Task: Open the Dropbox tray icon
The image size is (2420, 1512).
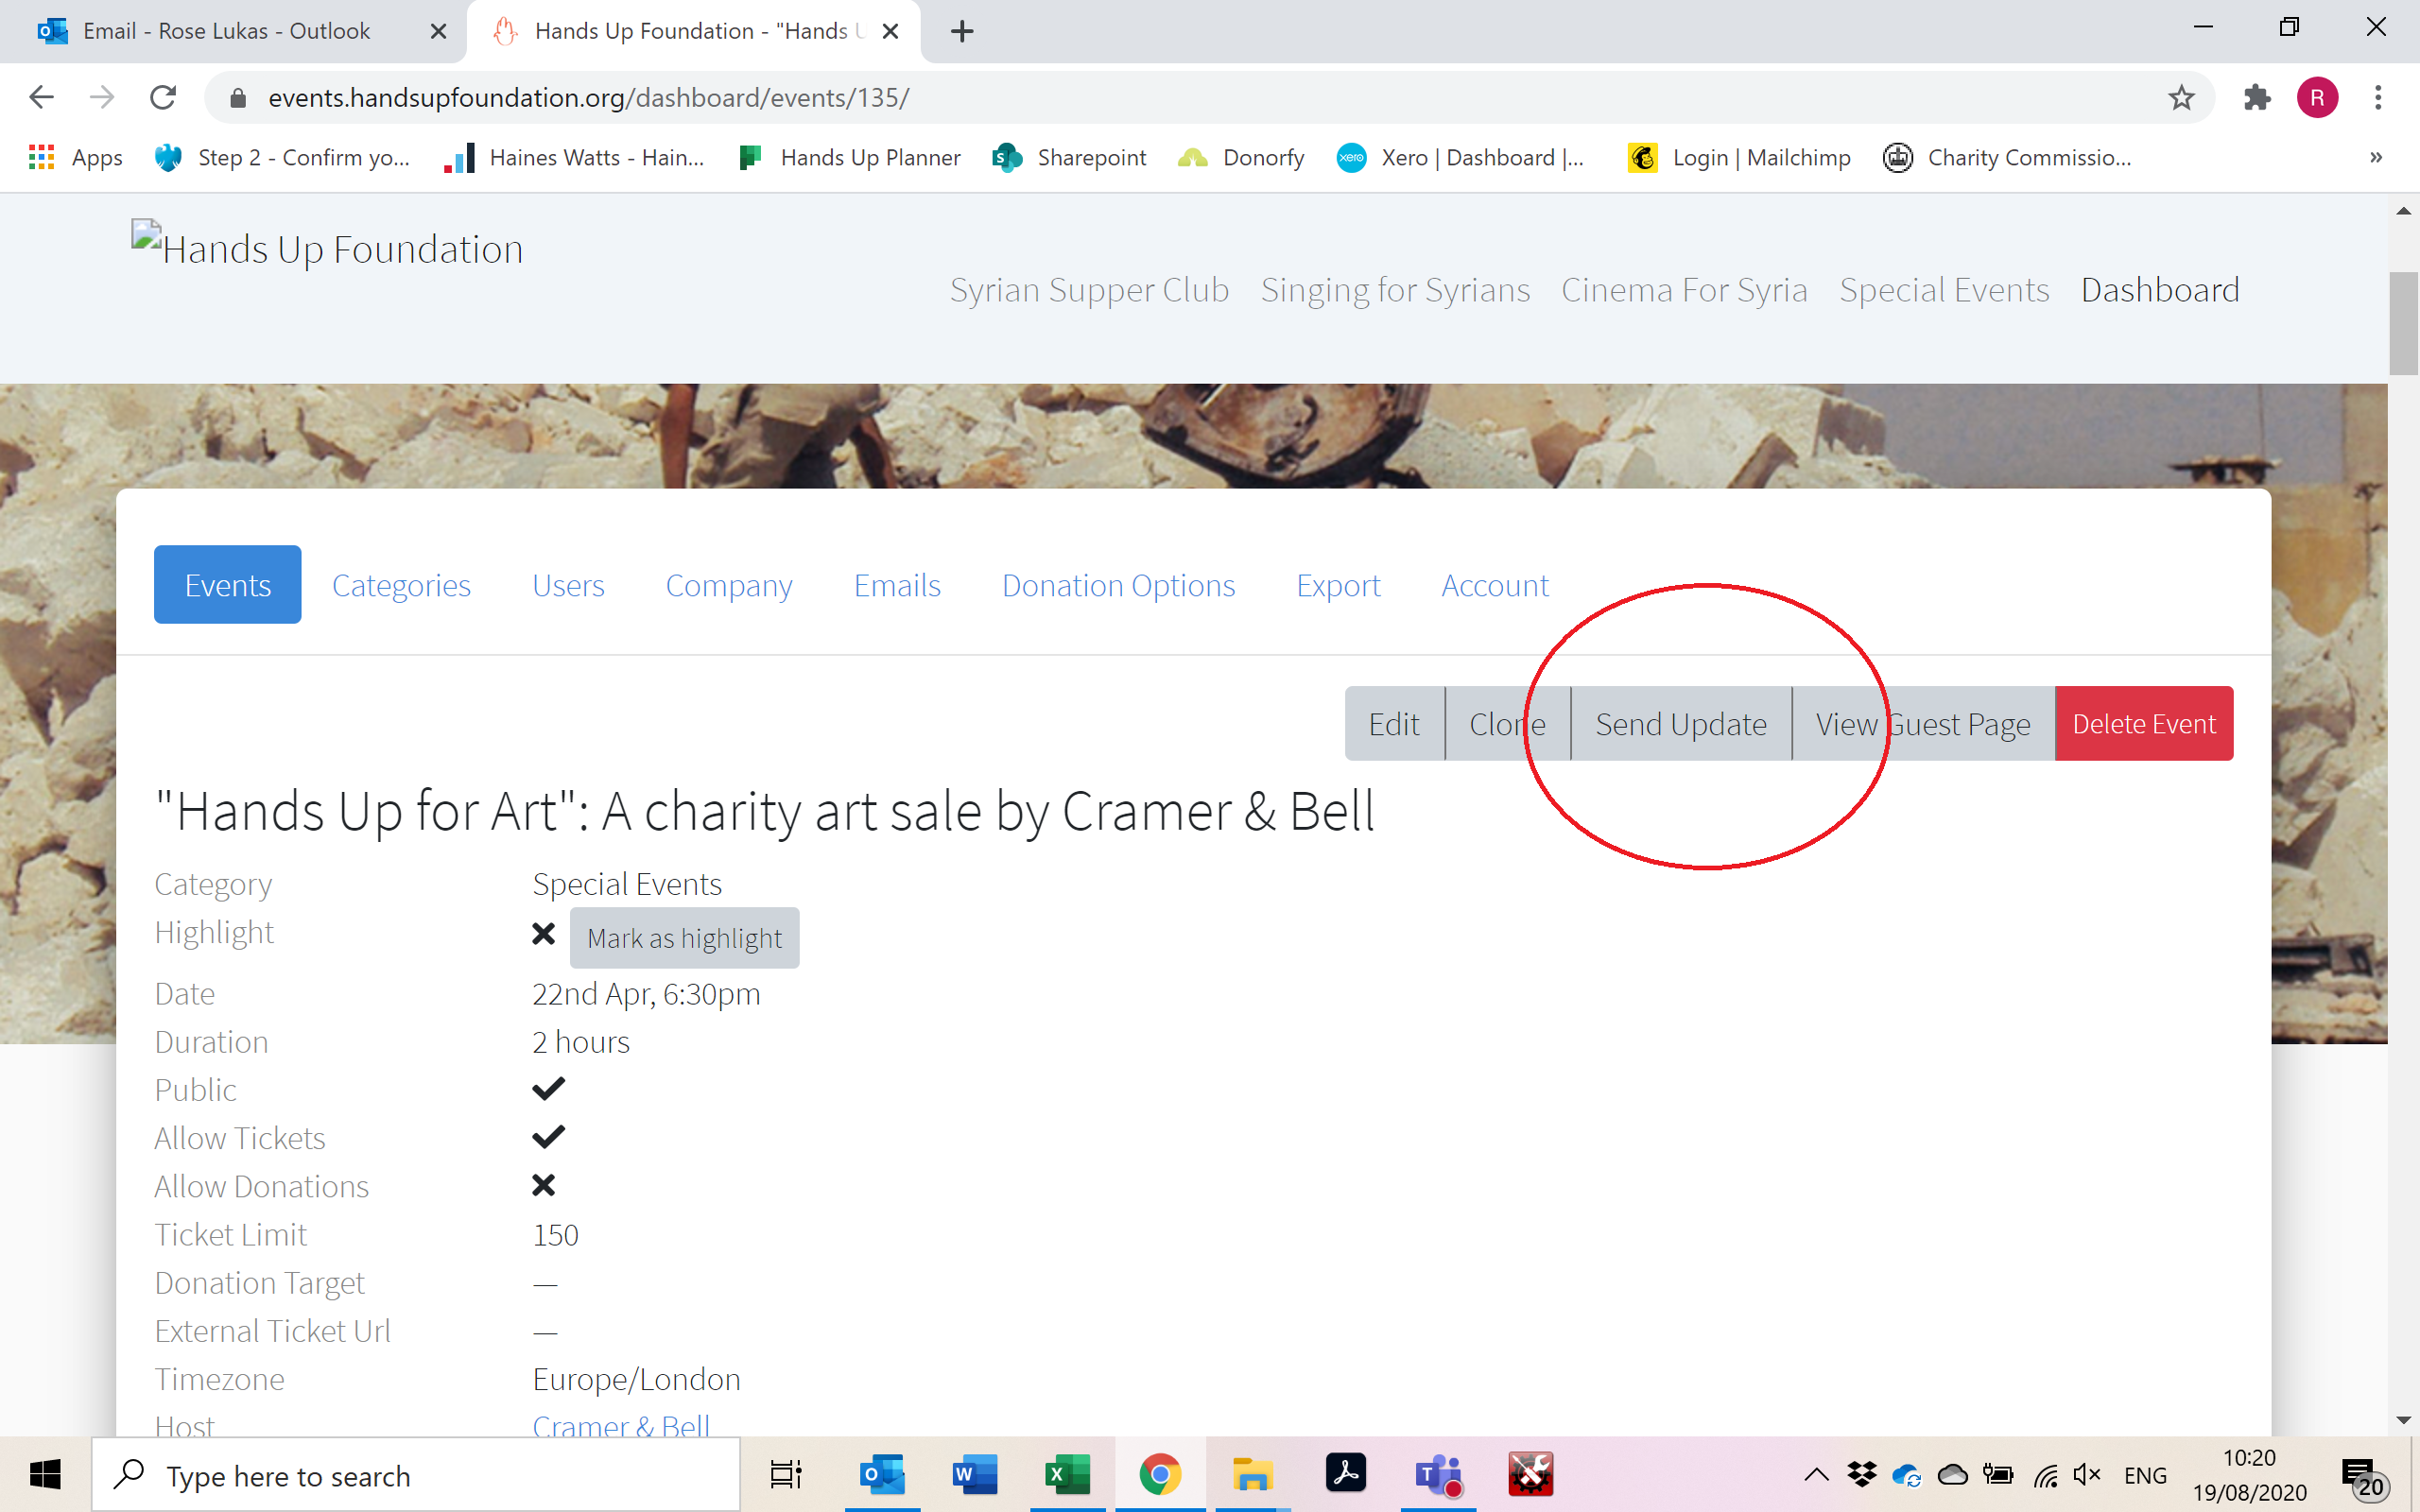Action: 1861,1474
